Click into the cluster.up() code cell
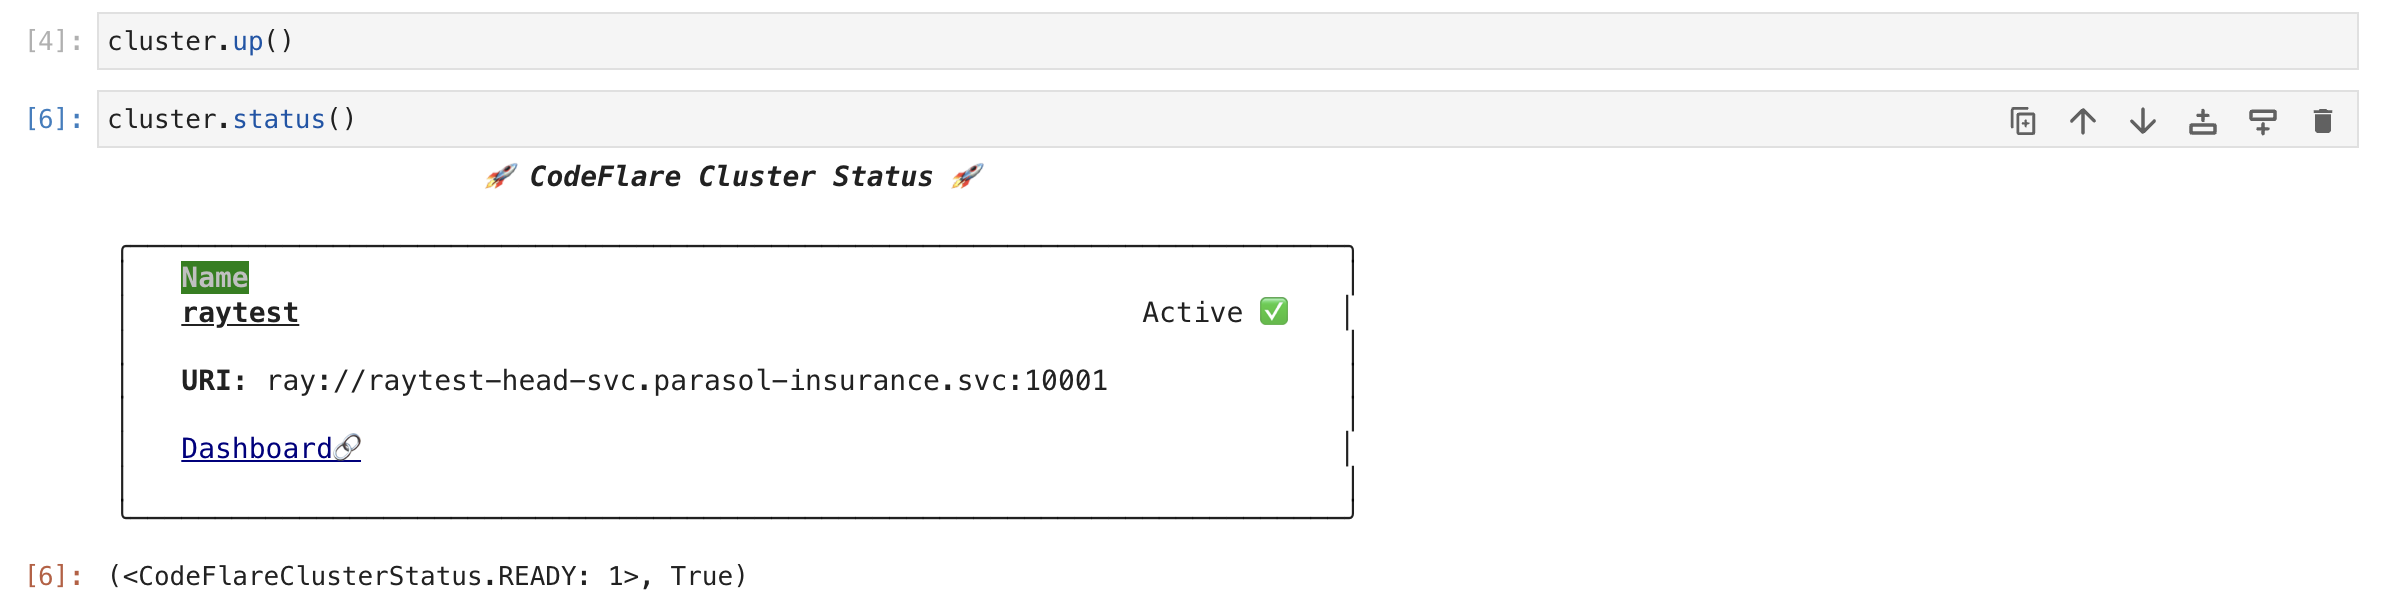 [1228, 41]
